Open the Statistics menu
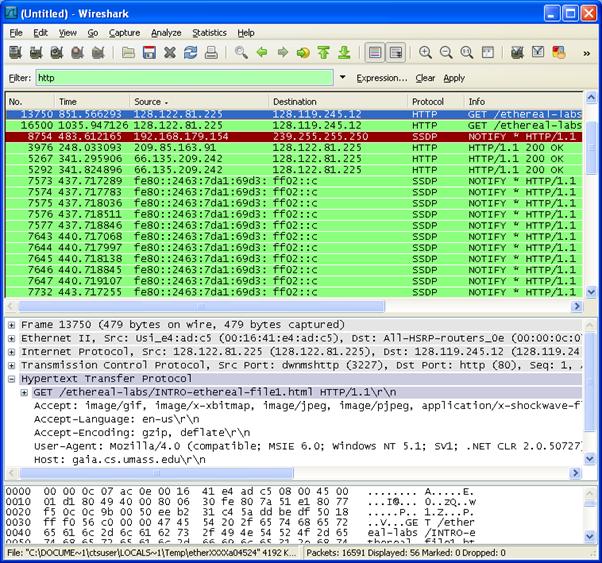This screenshot has height=563, width=602. click(209, 32)
